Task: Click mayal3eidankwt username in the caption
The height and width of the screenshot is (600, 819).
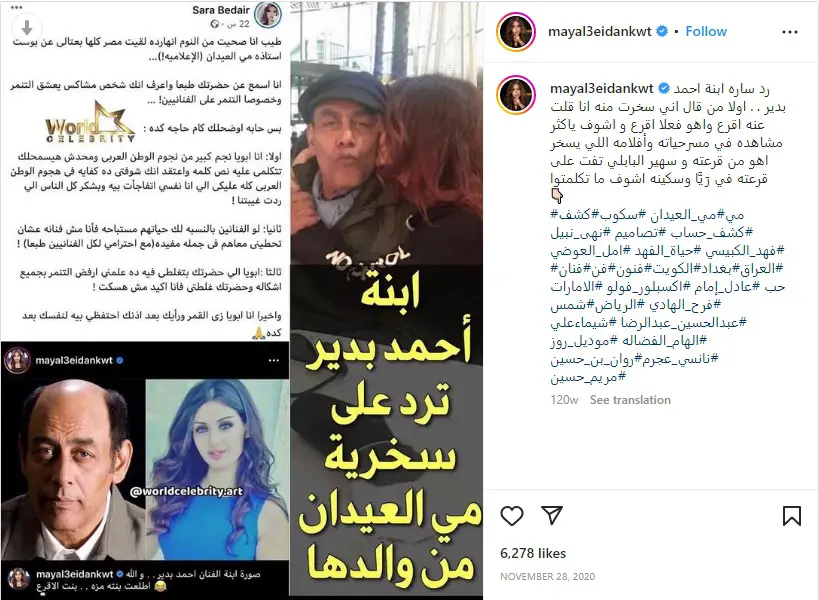Action: click(602, 88)
